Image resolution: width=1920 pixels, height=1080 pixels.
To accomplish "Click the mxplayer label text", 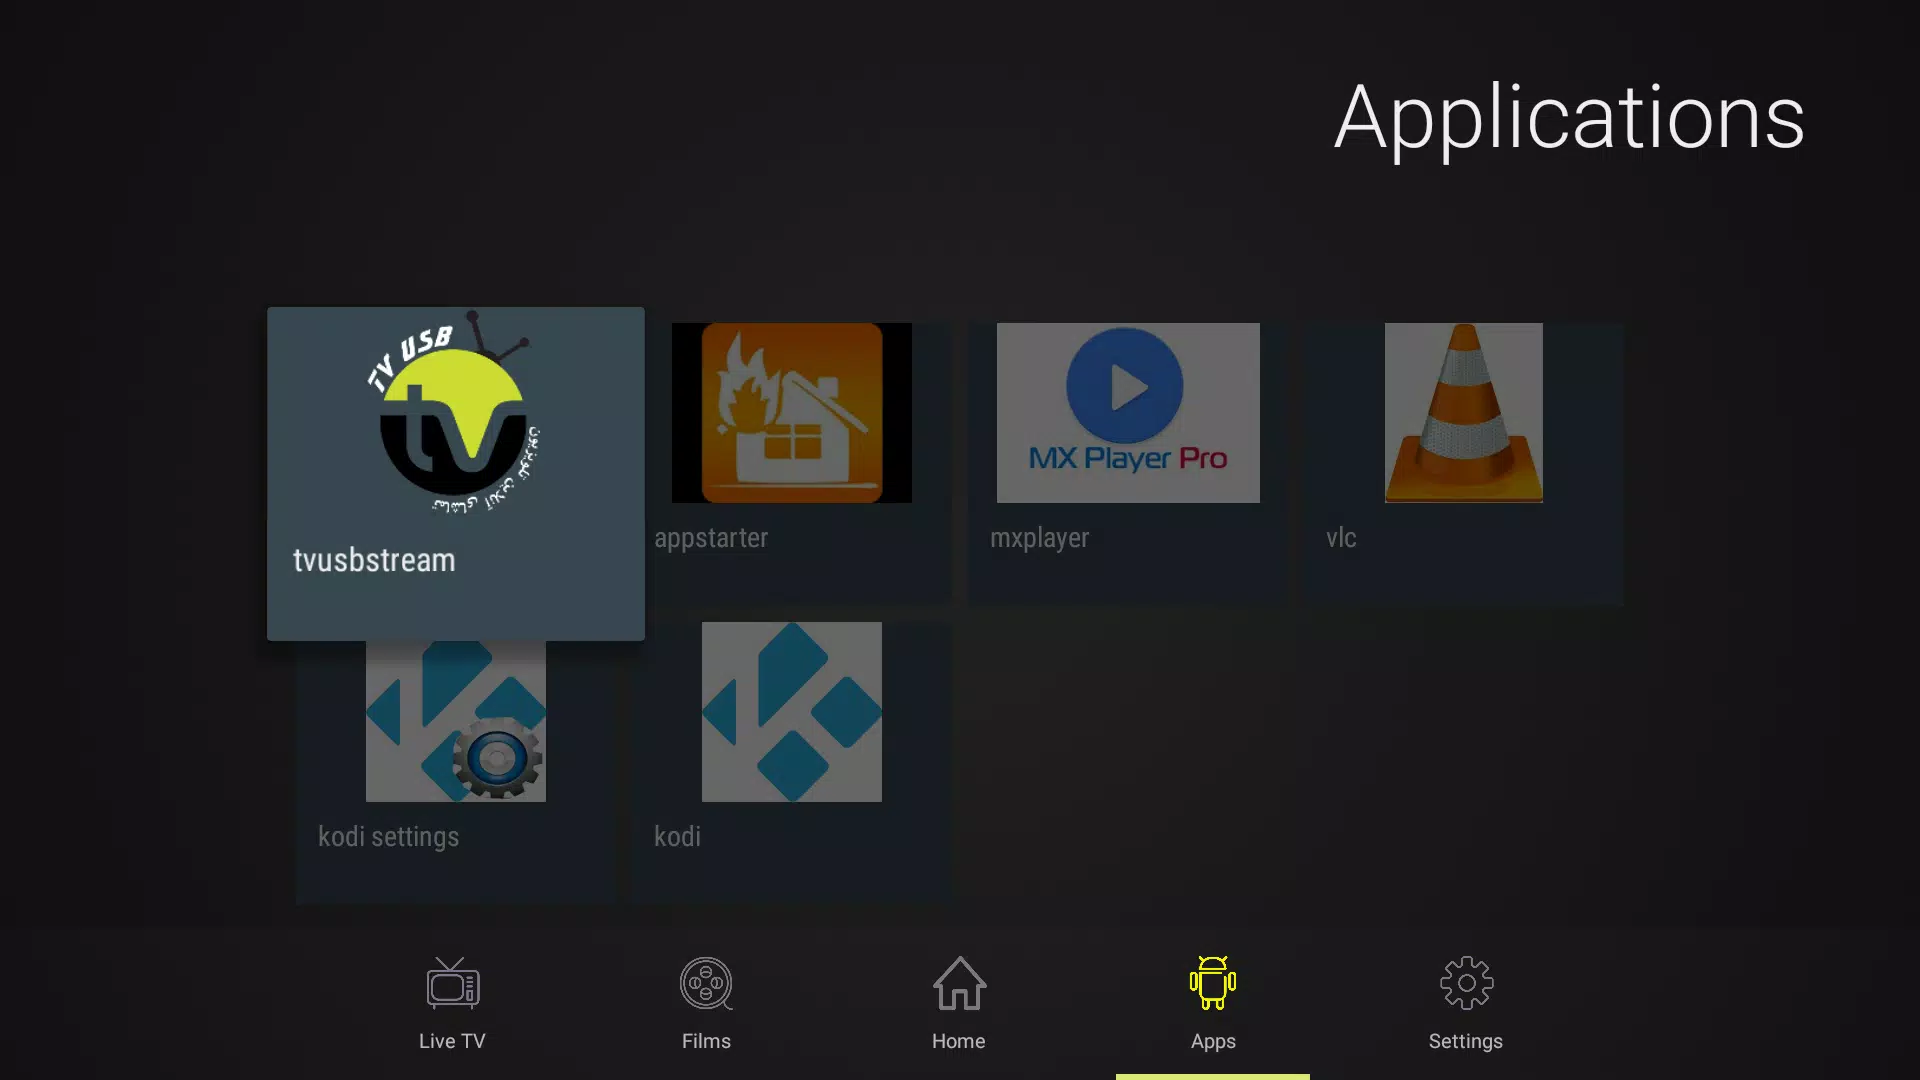I will (1040, 538).
